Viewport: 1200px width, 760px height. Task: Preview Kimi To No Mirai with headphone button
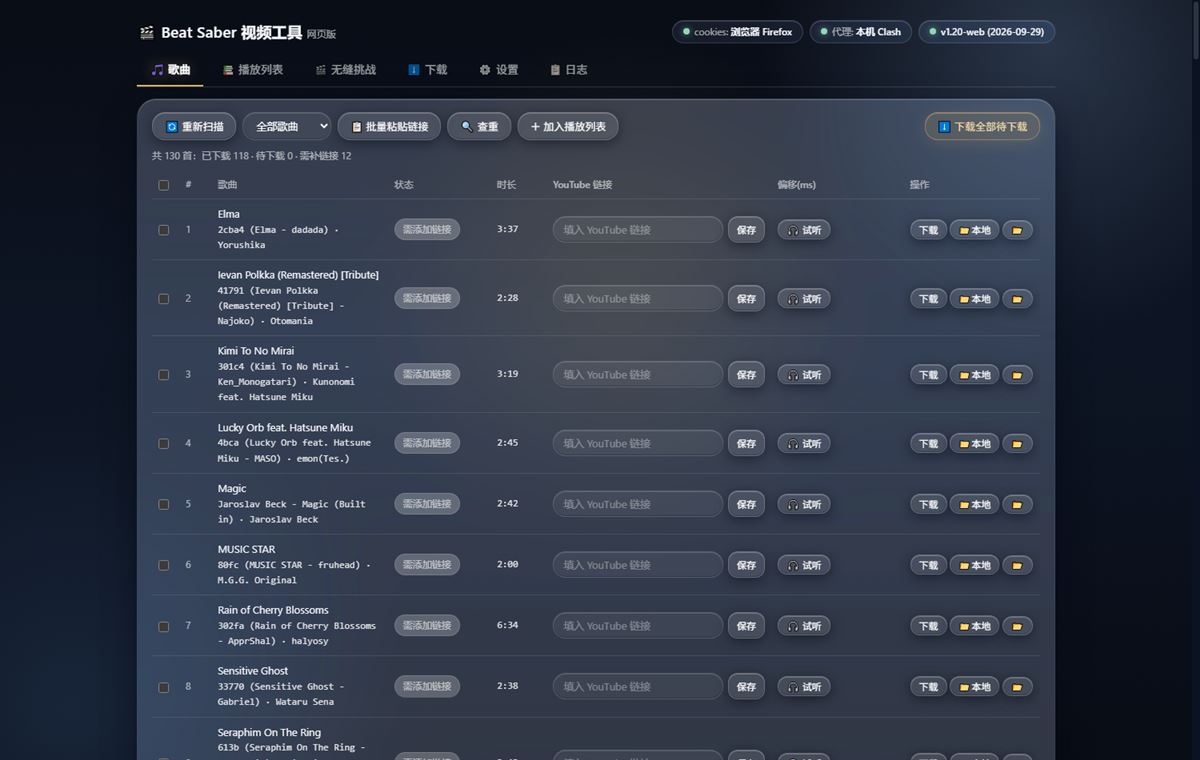pos(804,375)
